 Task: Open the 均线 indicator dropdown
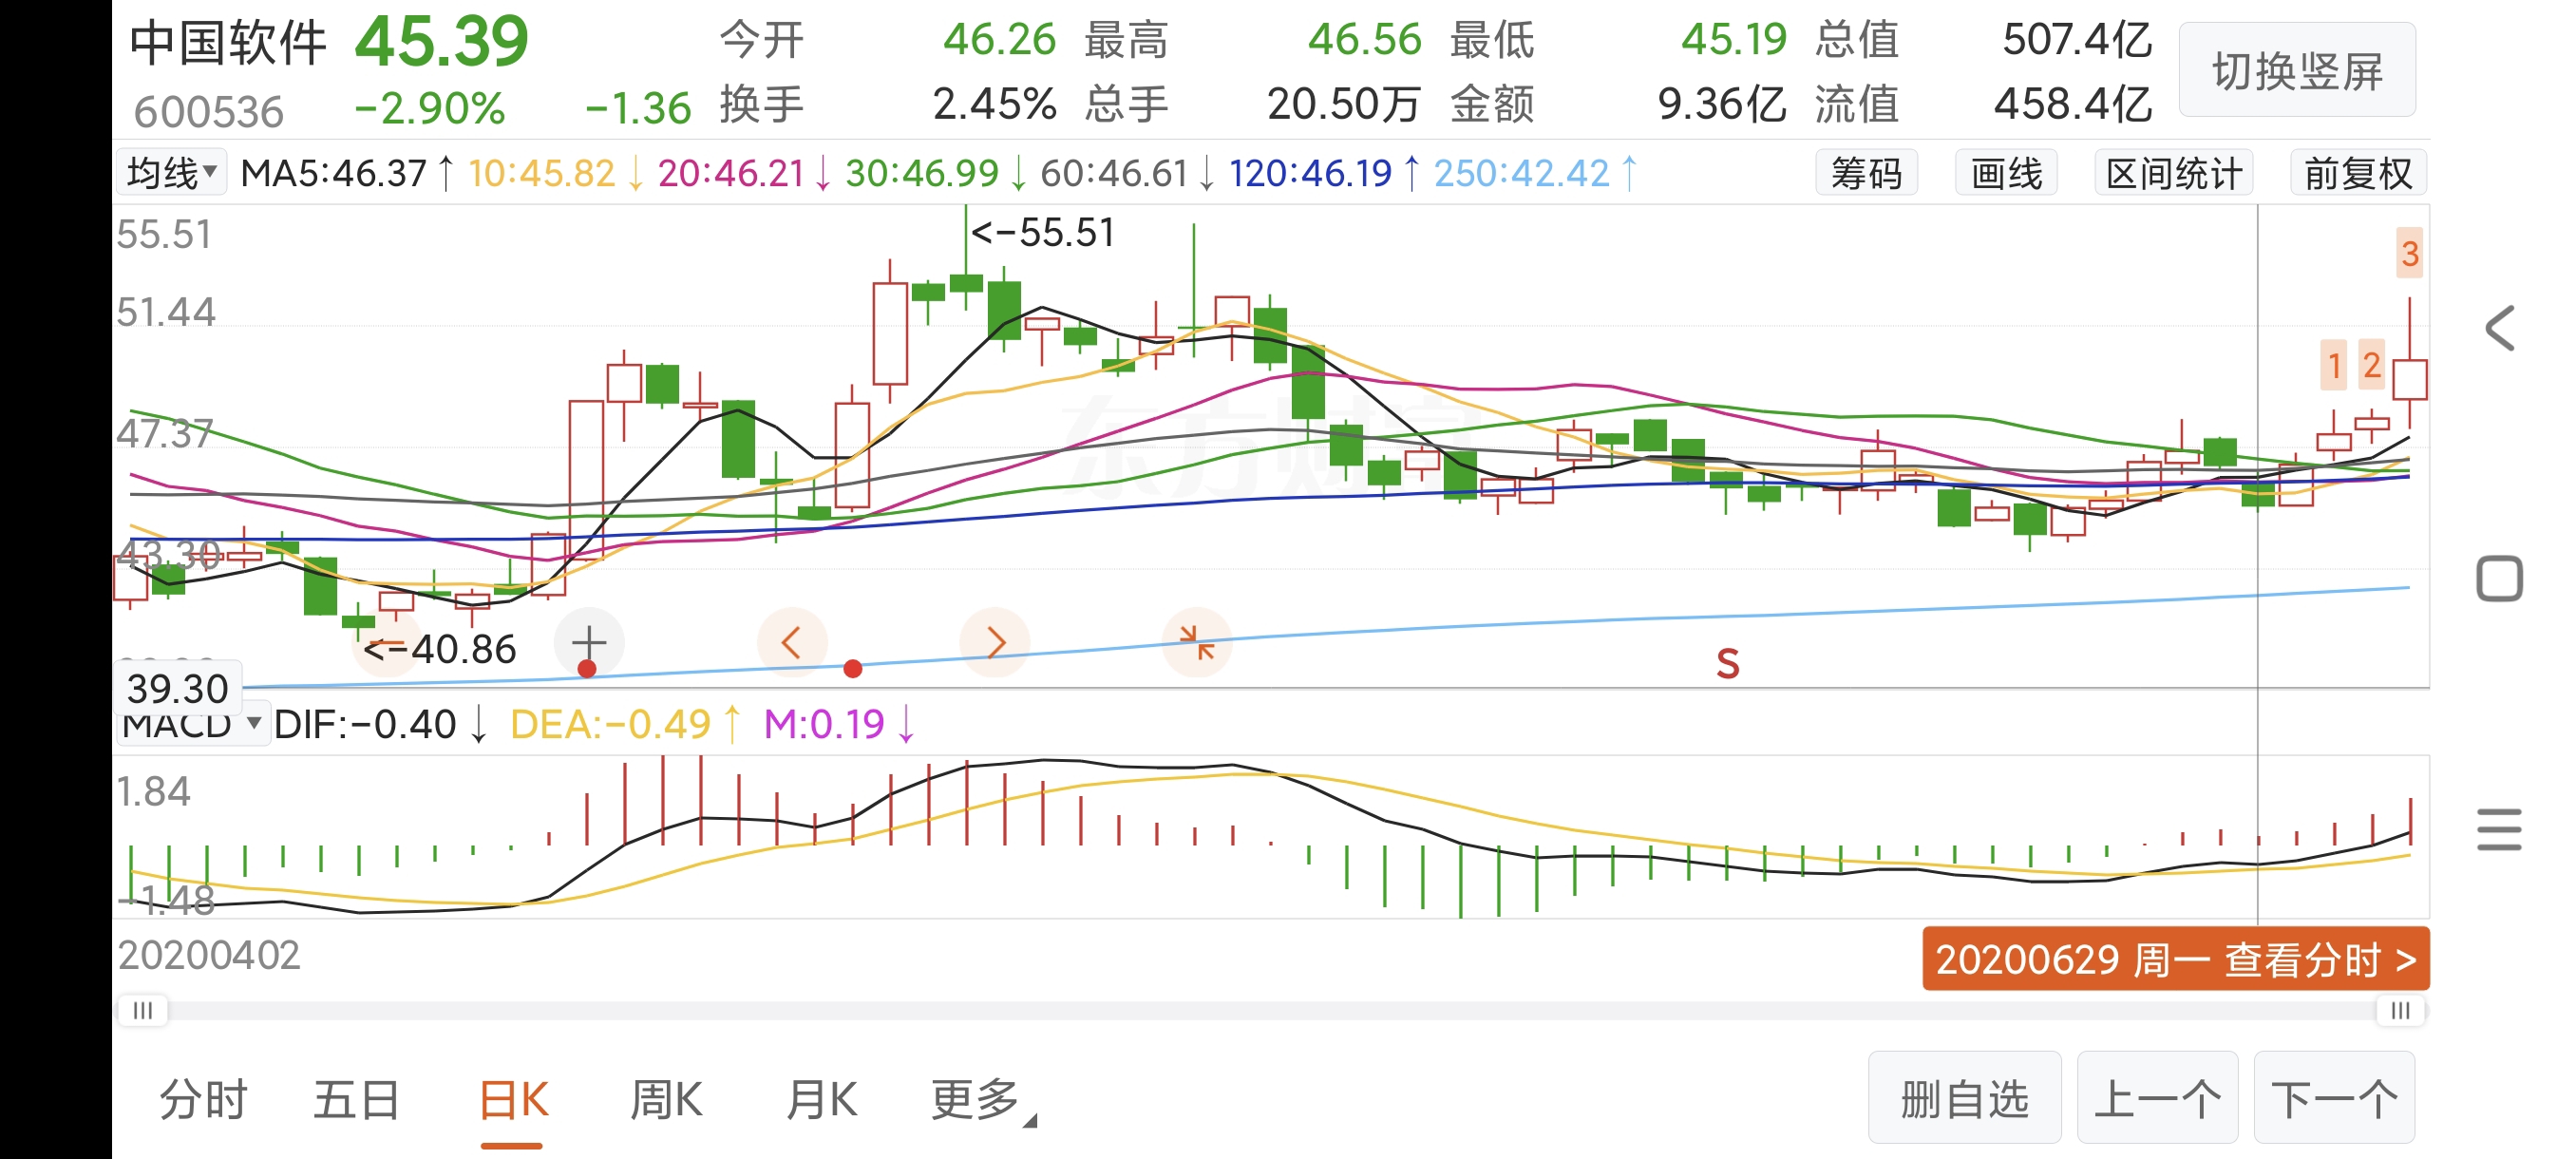[x=172, y=173]
